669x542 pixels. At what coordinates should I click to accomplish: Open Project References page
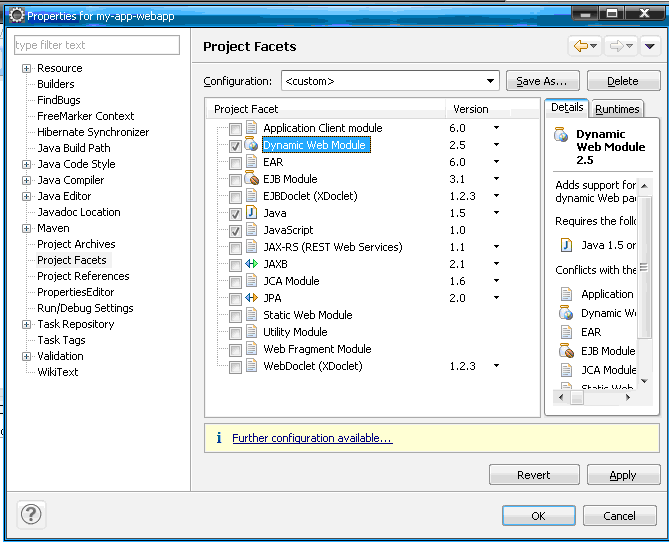click(83, 276)
